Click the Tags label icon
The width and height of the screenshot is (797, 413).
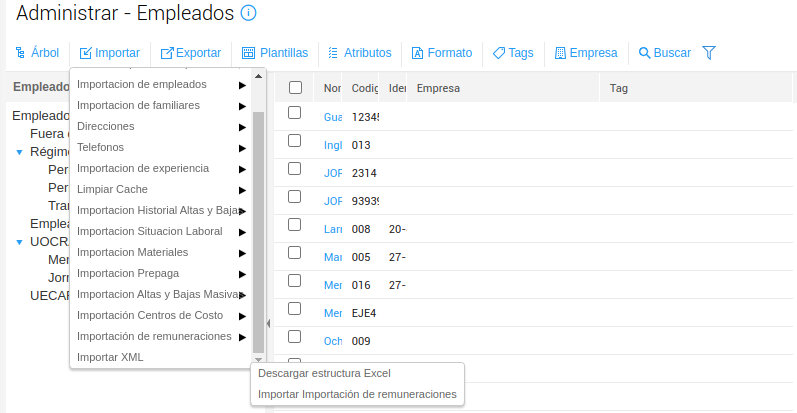[x=498, y=53]
